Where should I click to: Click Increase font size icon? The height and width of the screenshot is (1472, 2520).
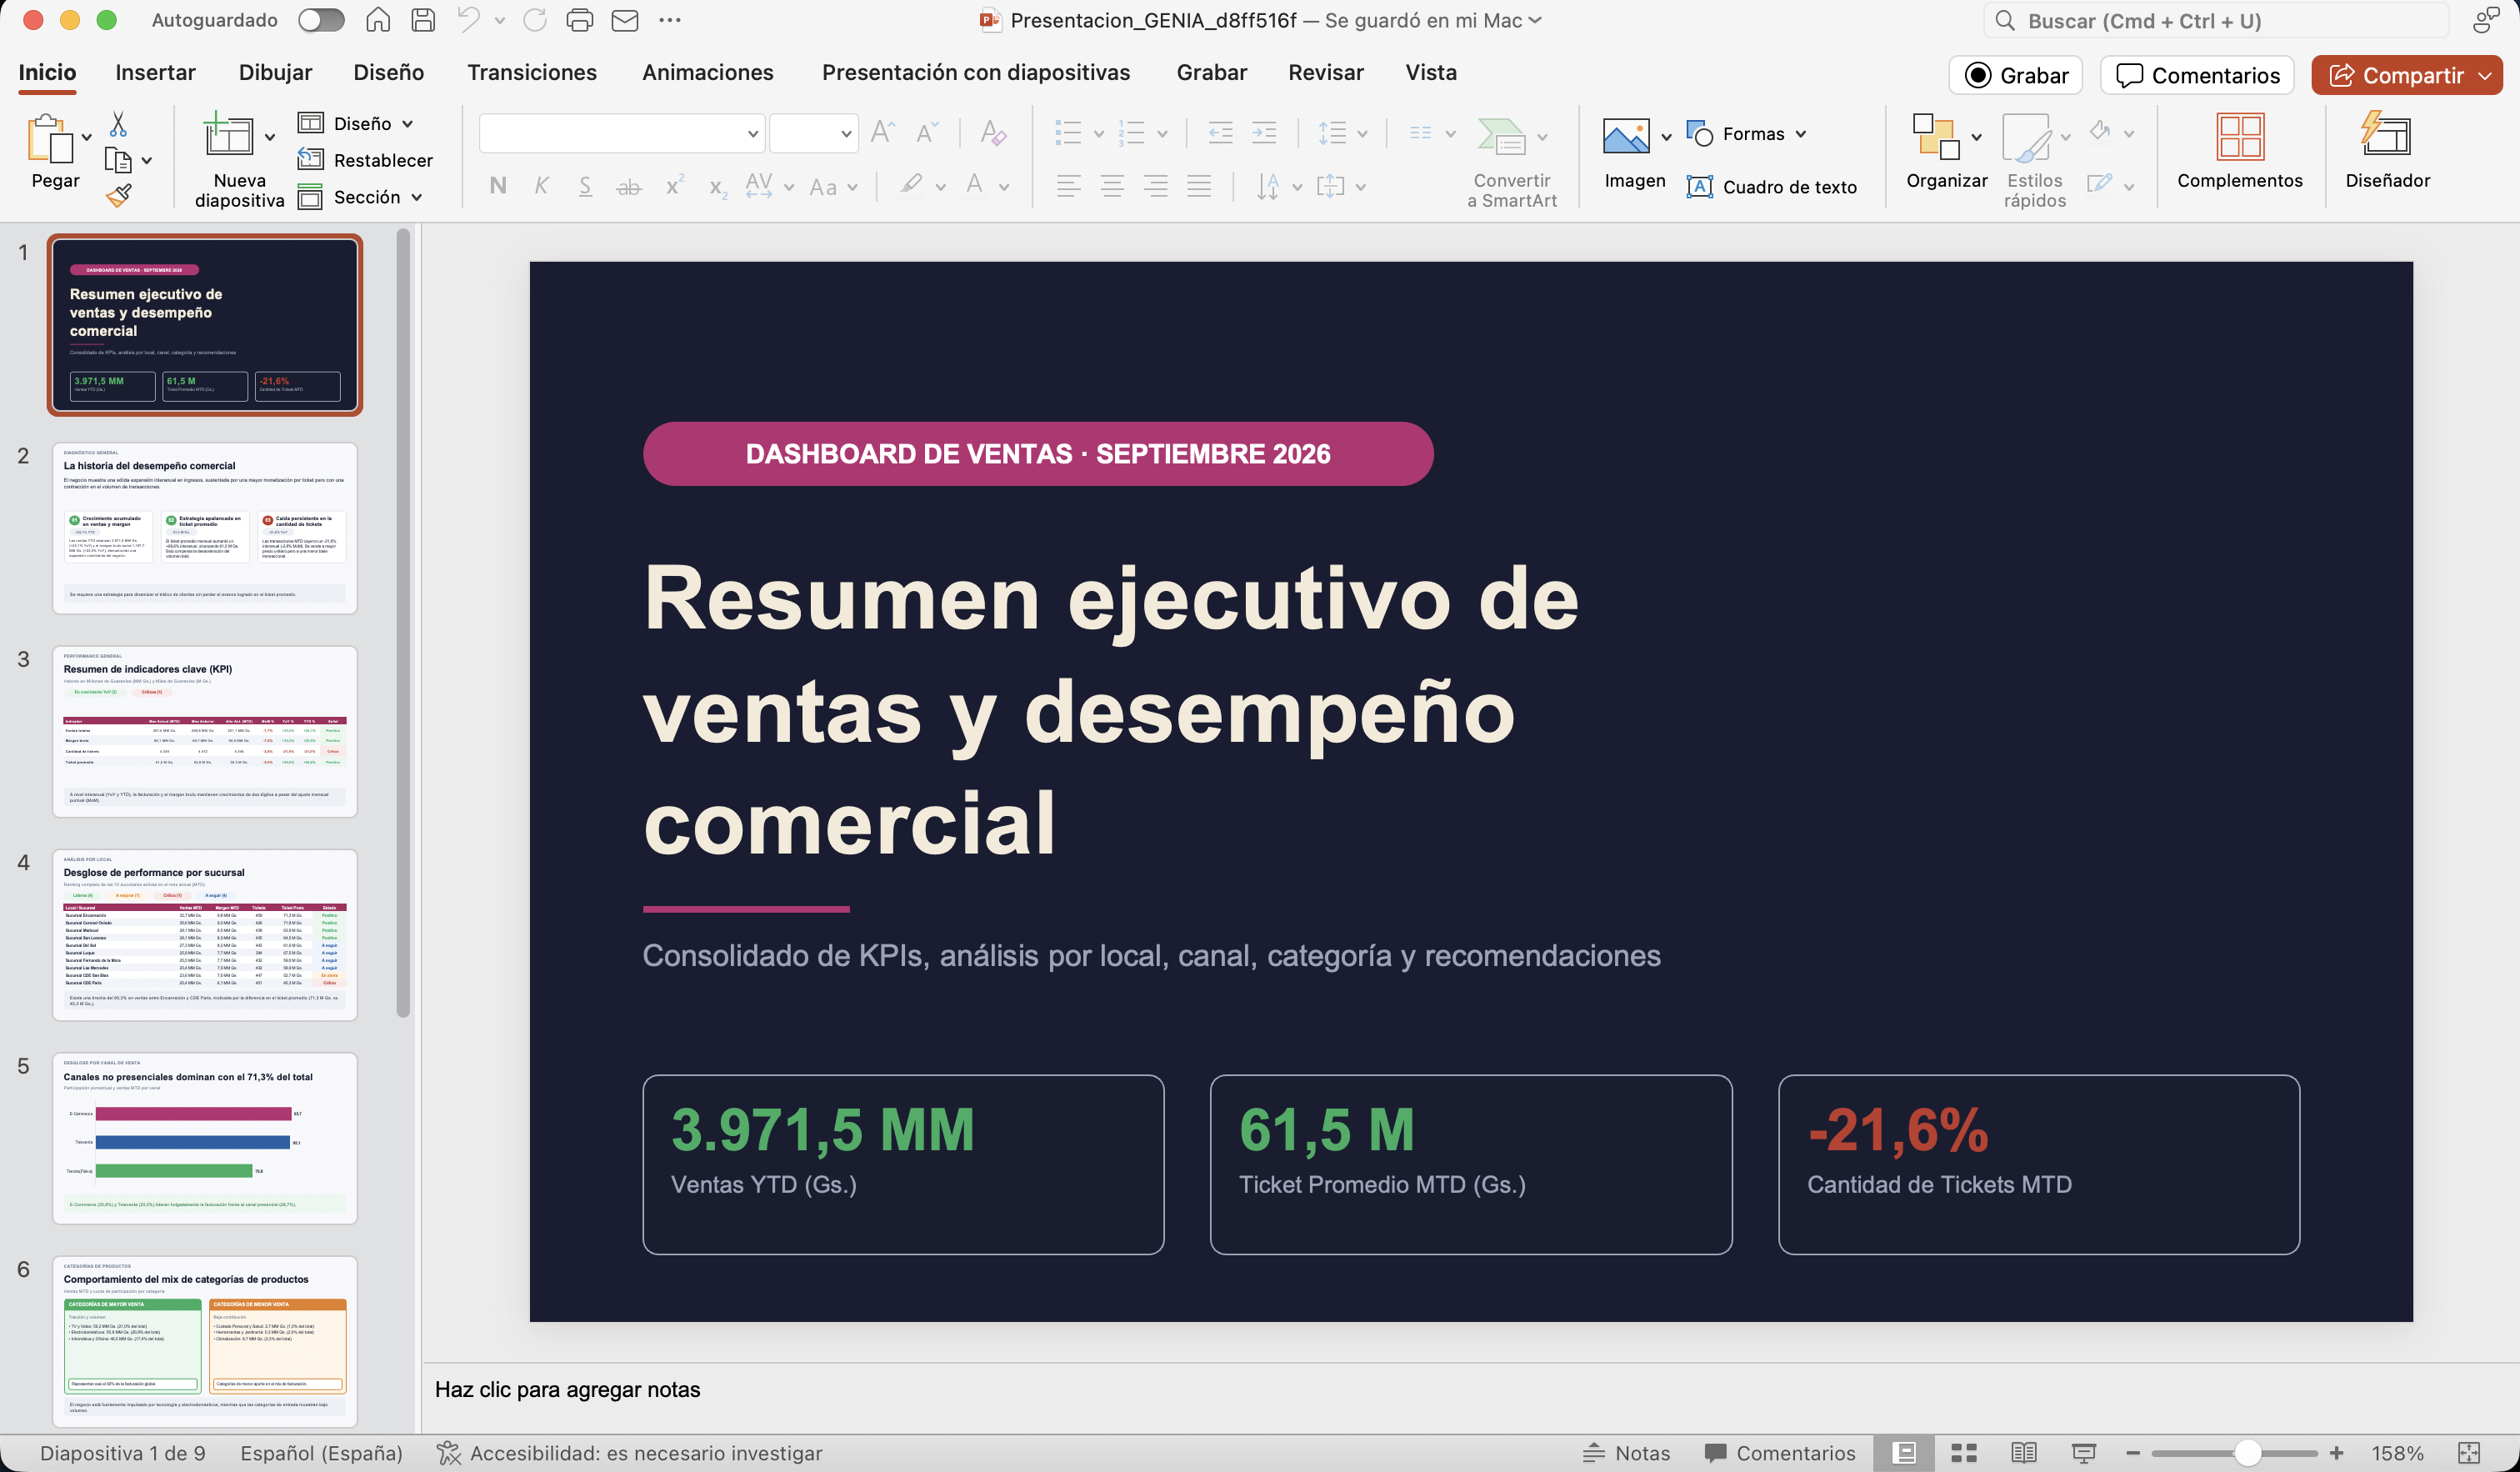(882, 132)
